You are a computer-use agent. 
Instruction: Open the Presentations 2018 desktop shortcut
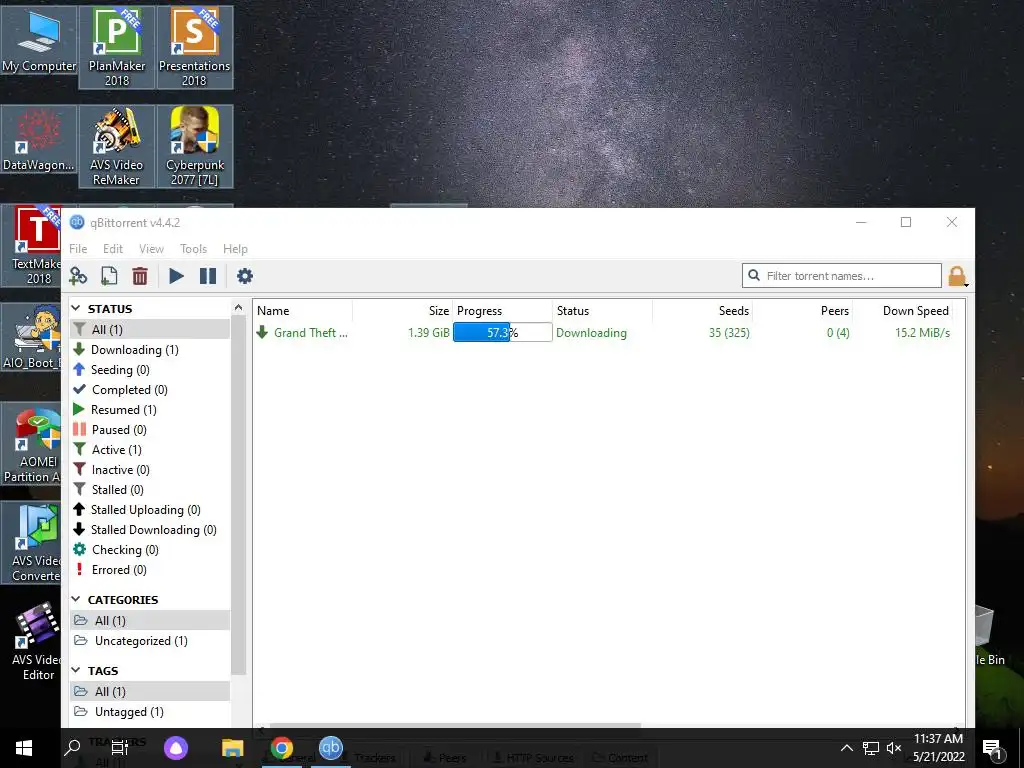195,48
